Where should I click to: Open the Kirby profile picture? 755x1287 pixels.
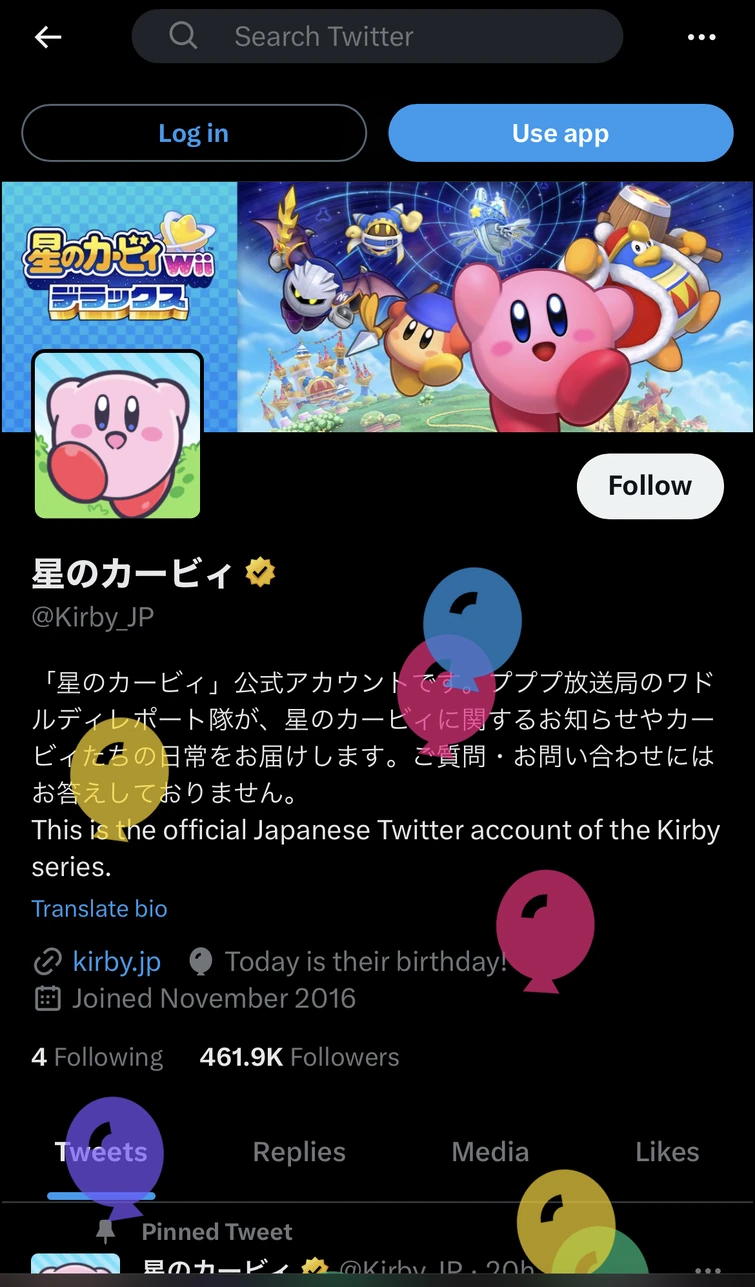point(118,435)
